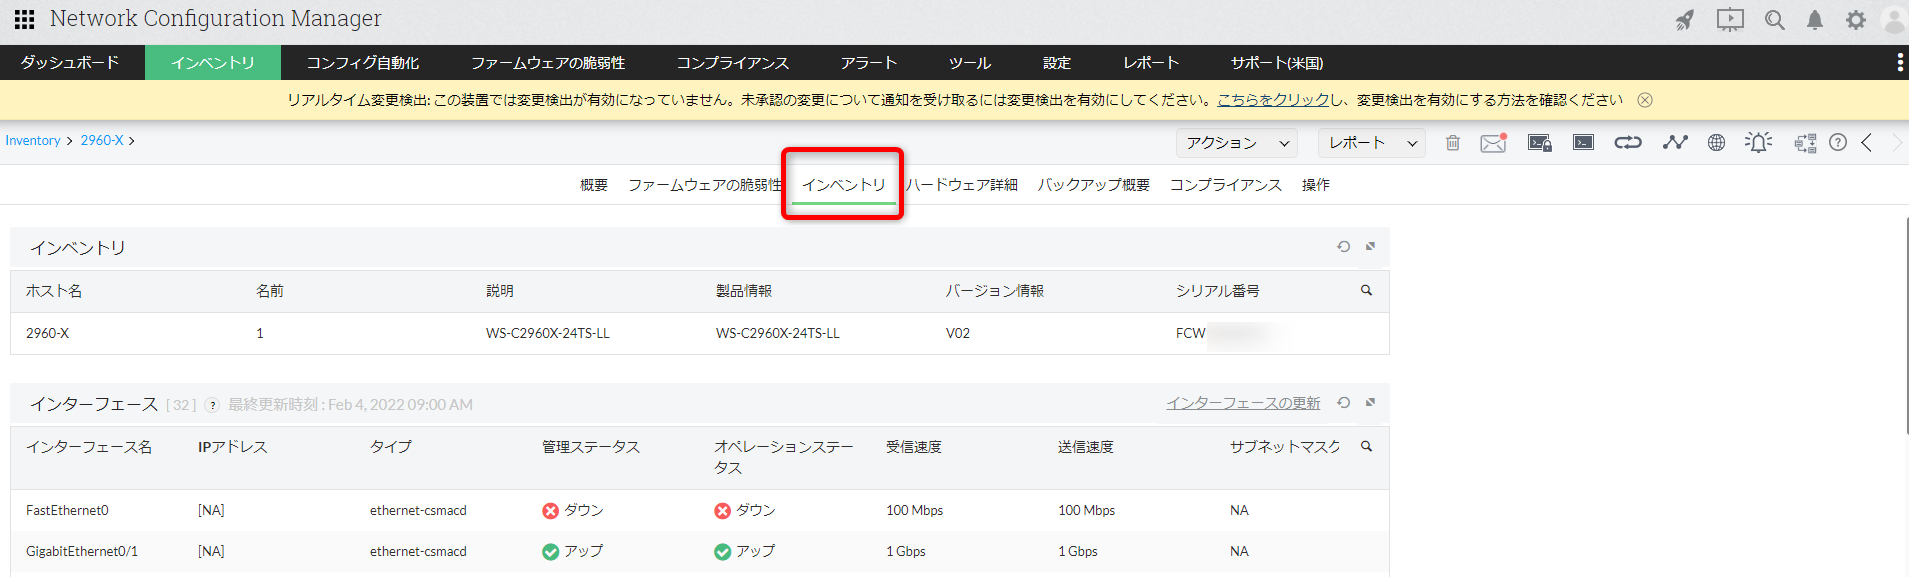Click the terminal icon with padlock
This screenshot has height=577, width=1909.
click(1539, 143)
